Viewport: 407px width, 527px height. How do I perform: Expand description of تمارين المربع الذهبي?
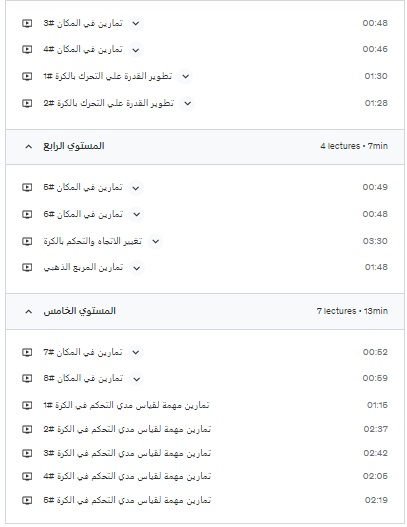[136, 268]
